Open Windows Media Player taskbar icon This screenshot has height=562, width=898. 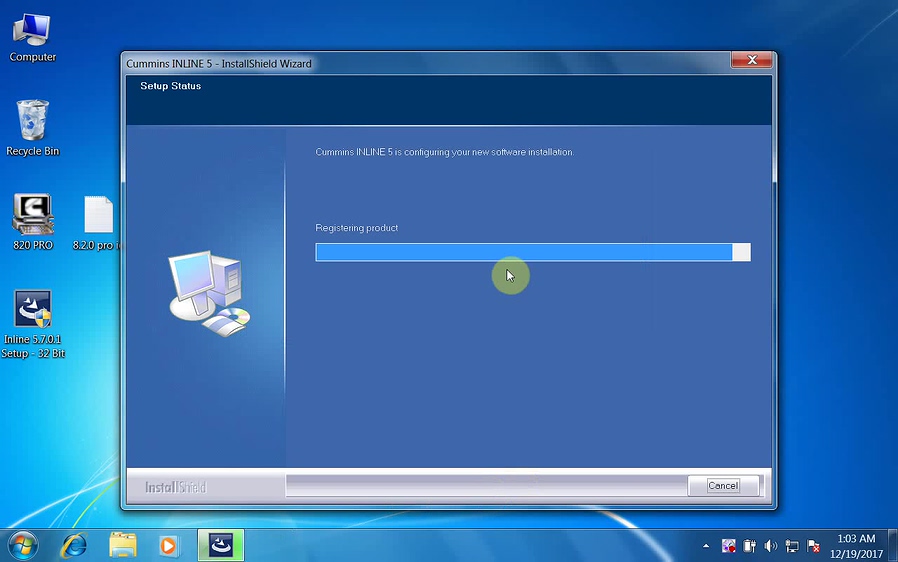pyautogui.click(x=168, y=545)
